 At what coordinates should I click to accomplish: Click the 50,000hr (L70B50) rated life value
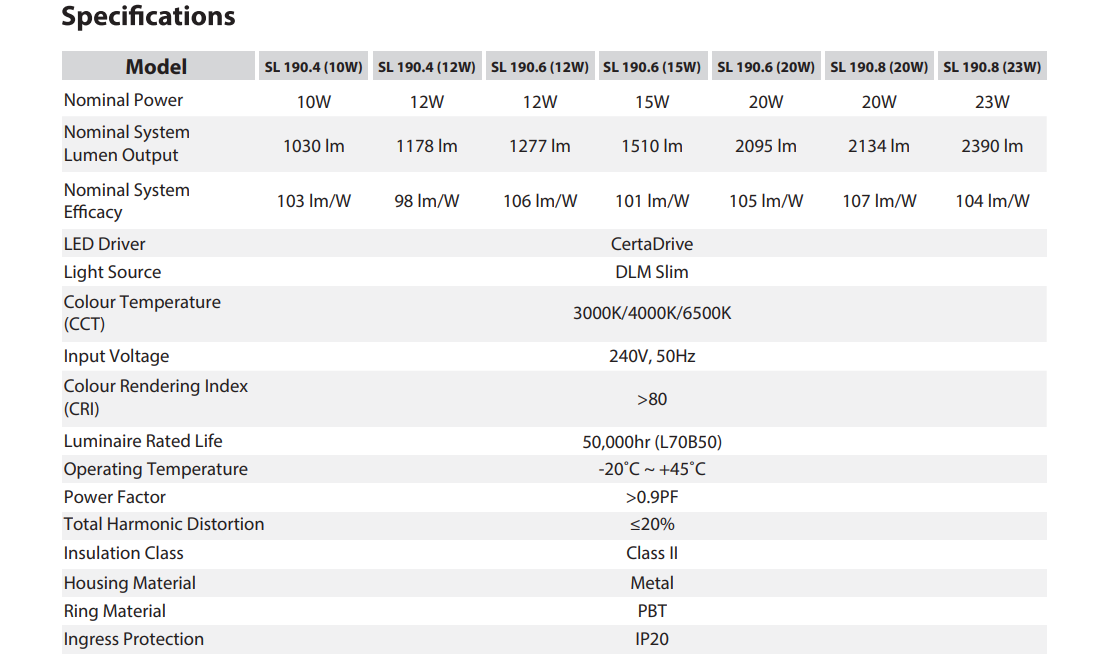click(652, 441)
